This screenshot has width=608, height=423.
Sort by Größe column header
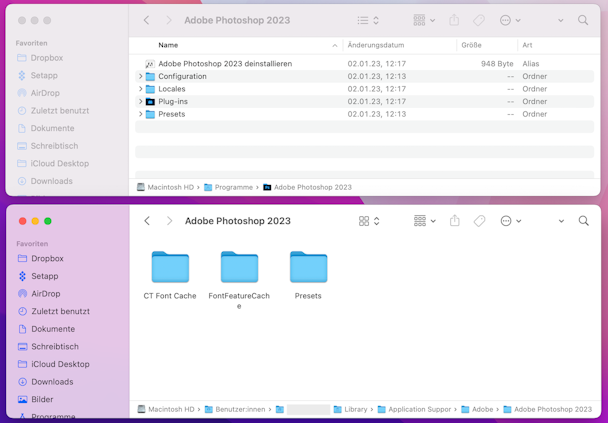click(x=471, y=45)
